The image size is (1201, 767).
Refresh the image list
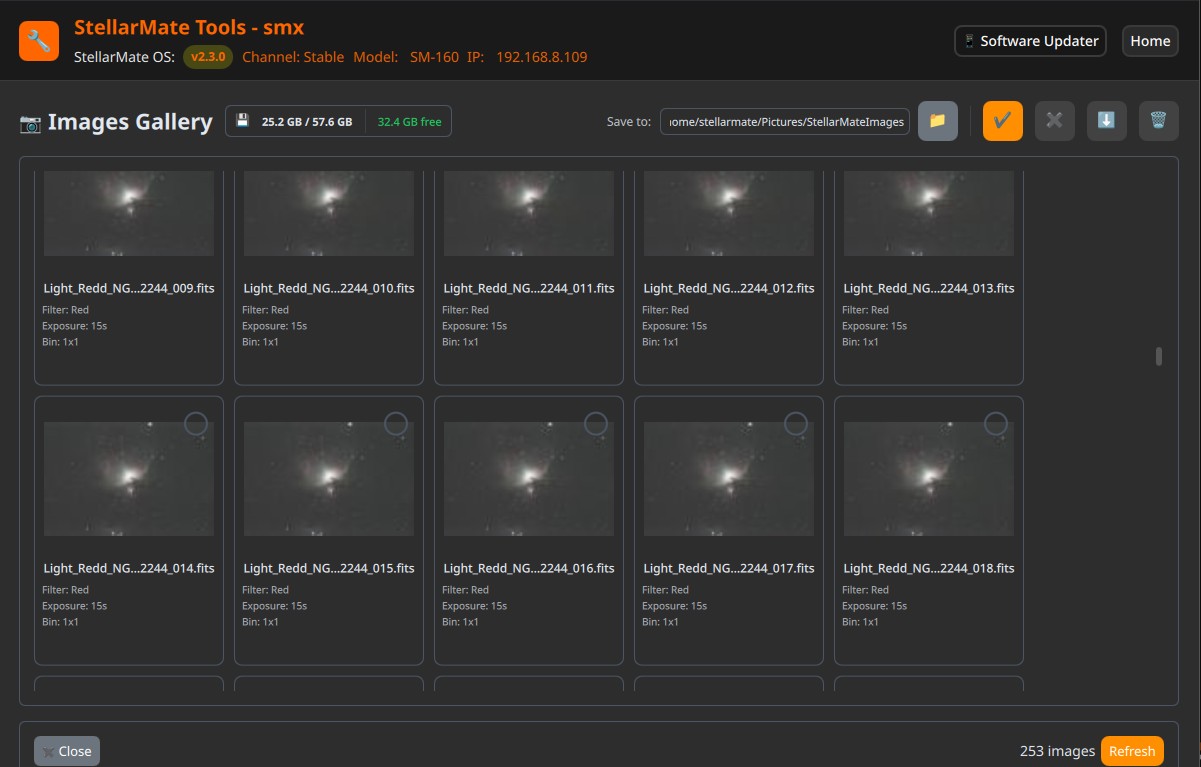[1132, 751]
